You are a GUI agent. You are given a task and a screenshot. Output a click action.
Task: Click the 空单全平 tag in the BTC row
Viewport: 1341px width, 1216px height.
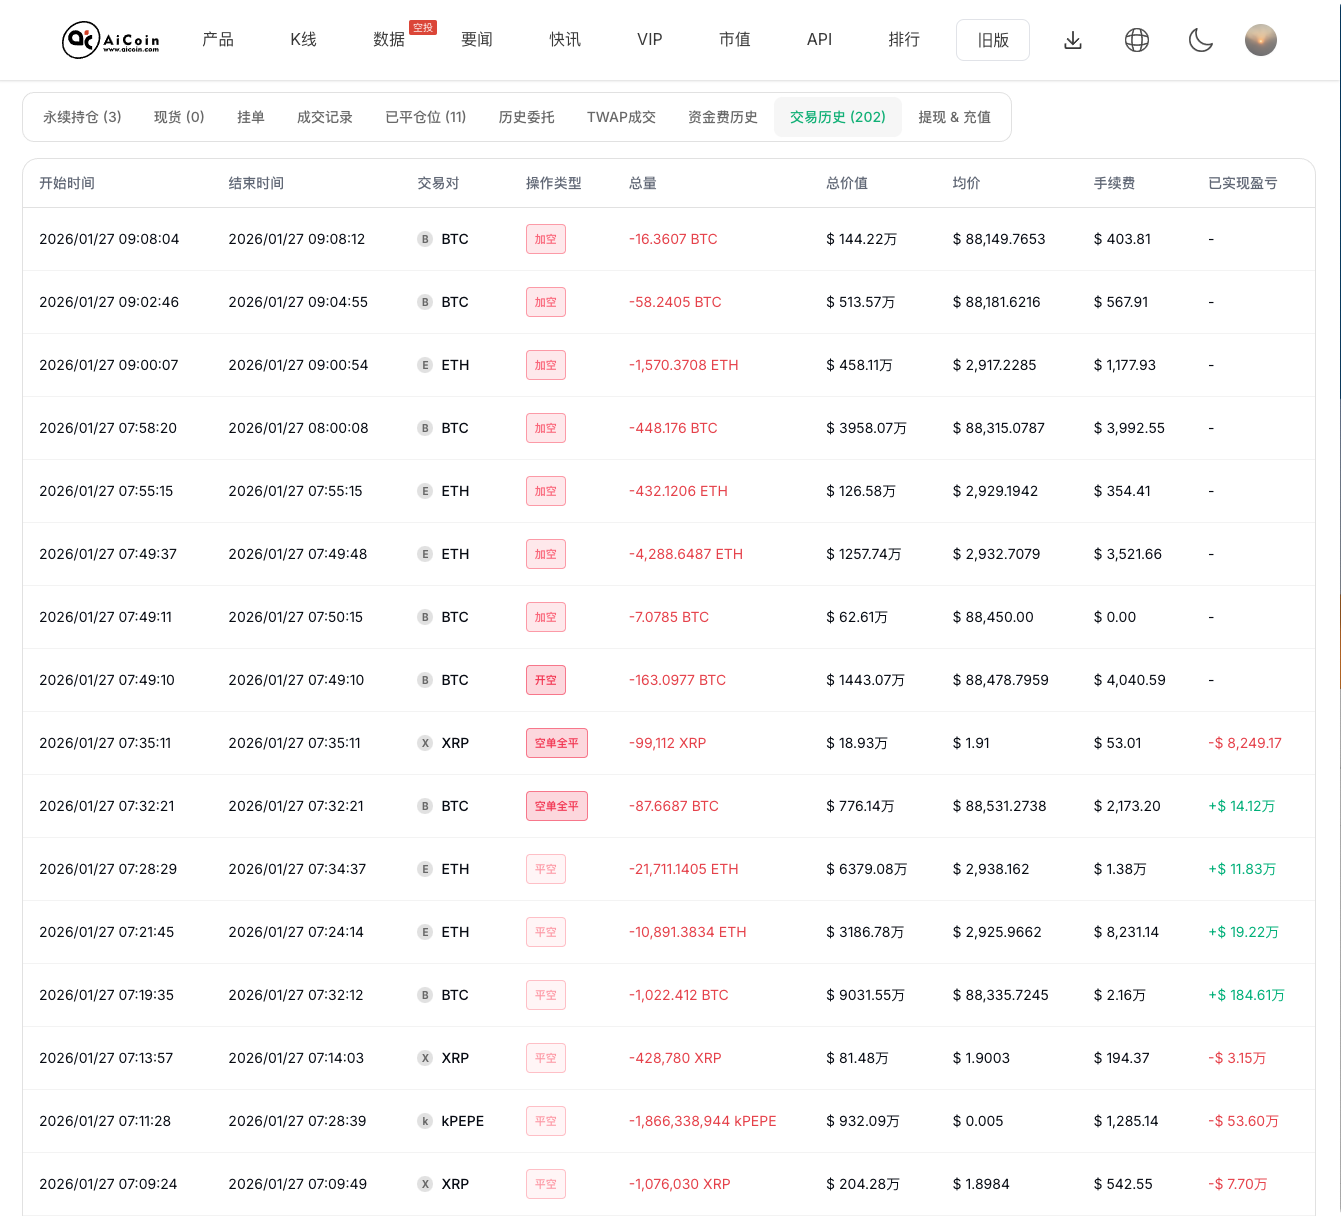[x=556, y=806]
